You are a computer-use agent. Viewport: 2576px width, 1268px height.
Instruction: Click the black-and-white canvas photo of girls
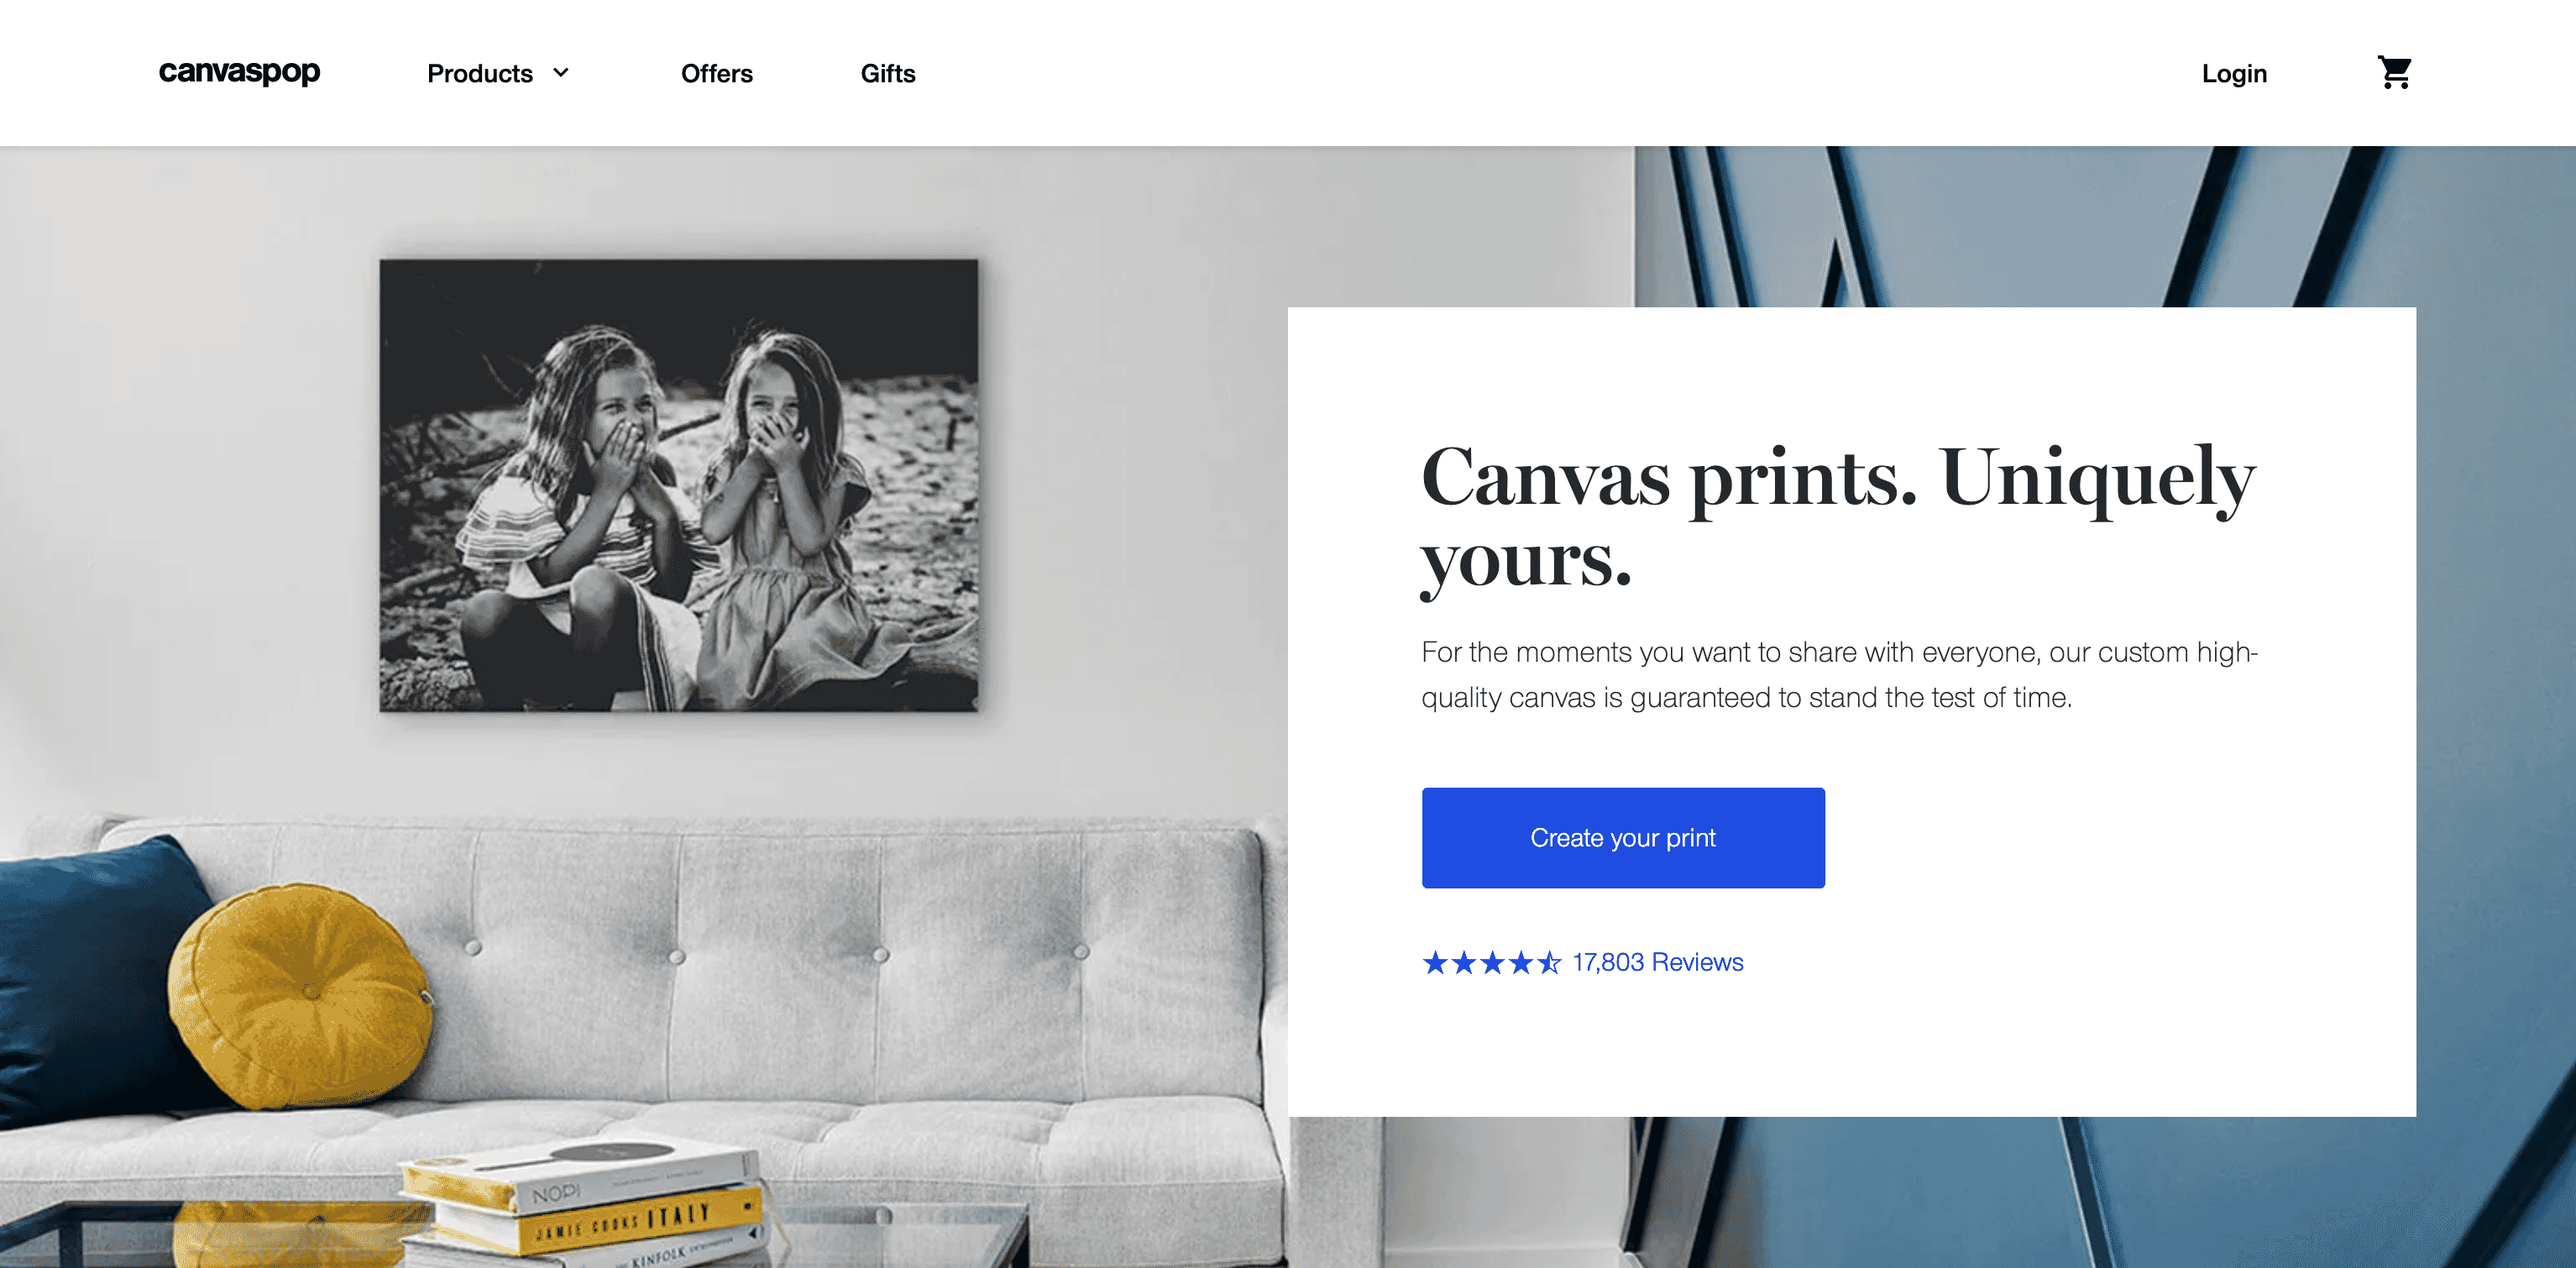coord(679,485)
